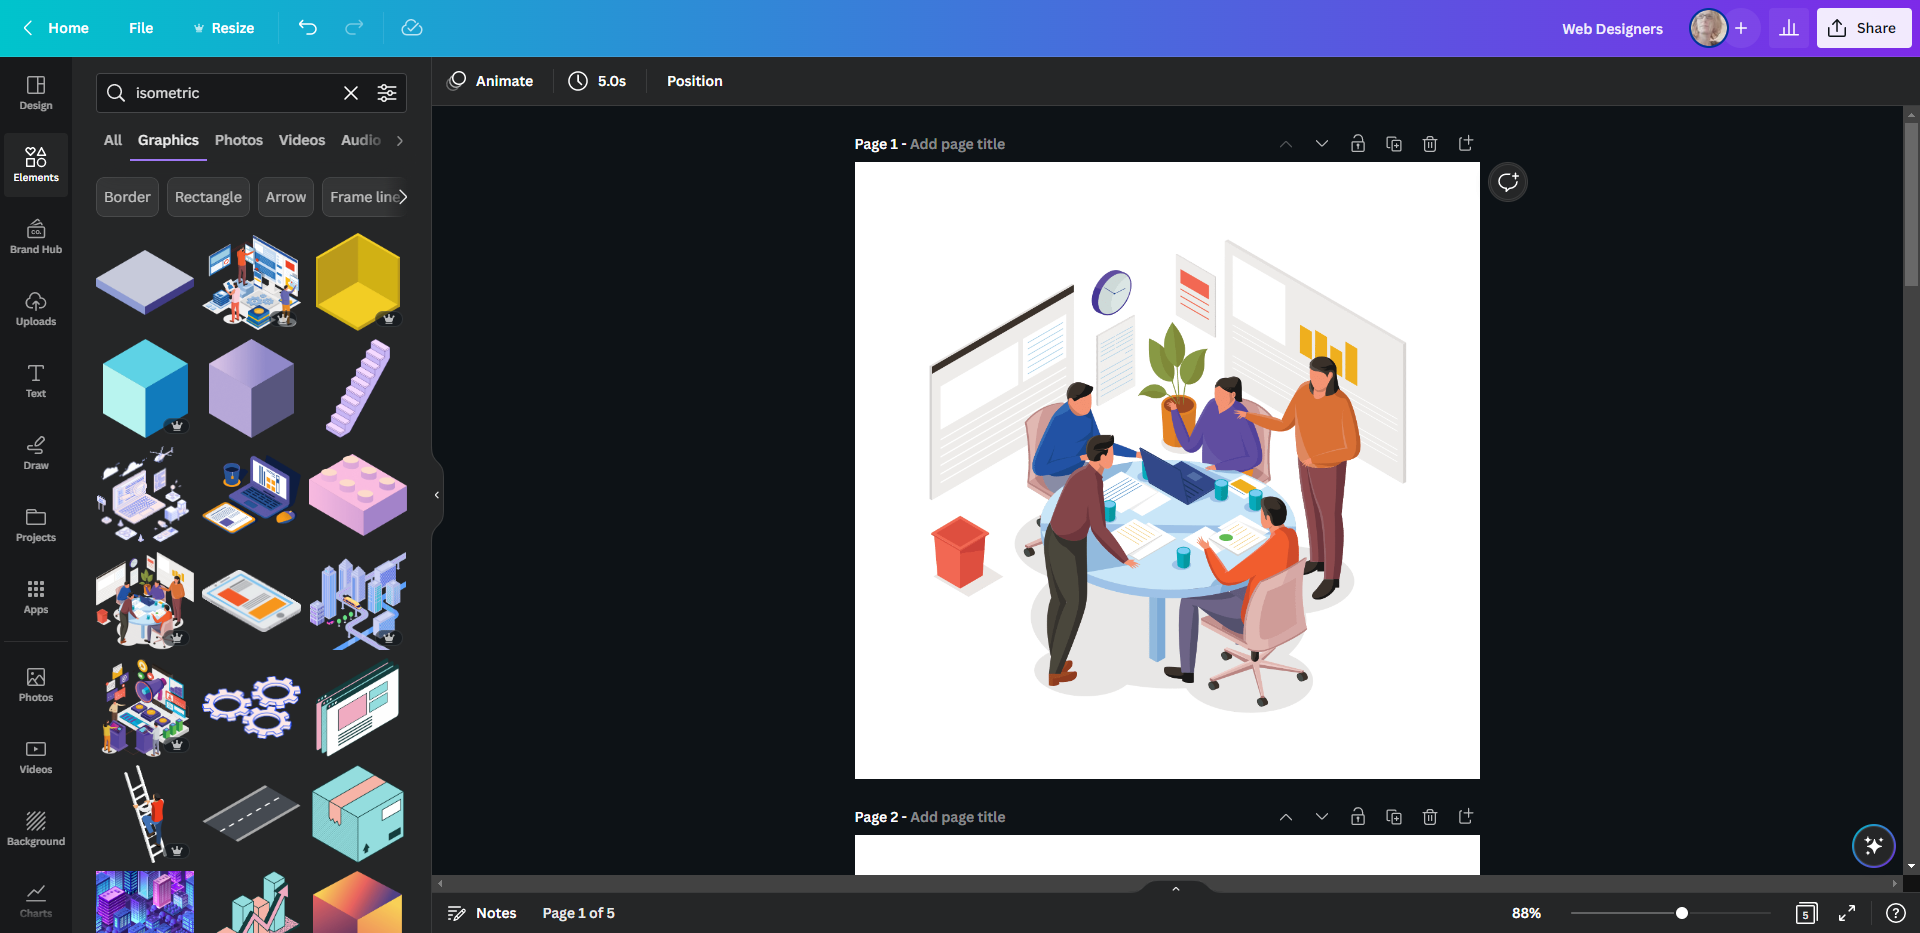Lock Page 1 with the padlock icon

pos(1358,144)
